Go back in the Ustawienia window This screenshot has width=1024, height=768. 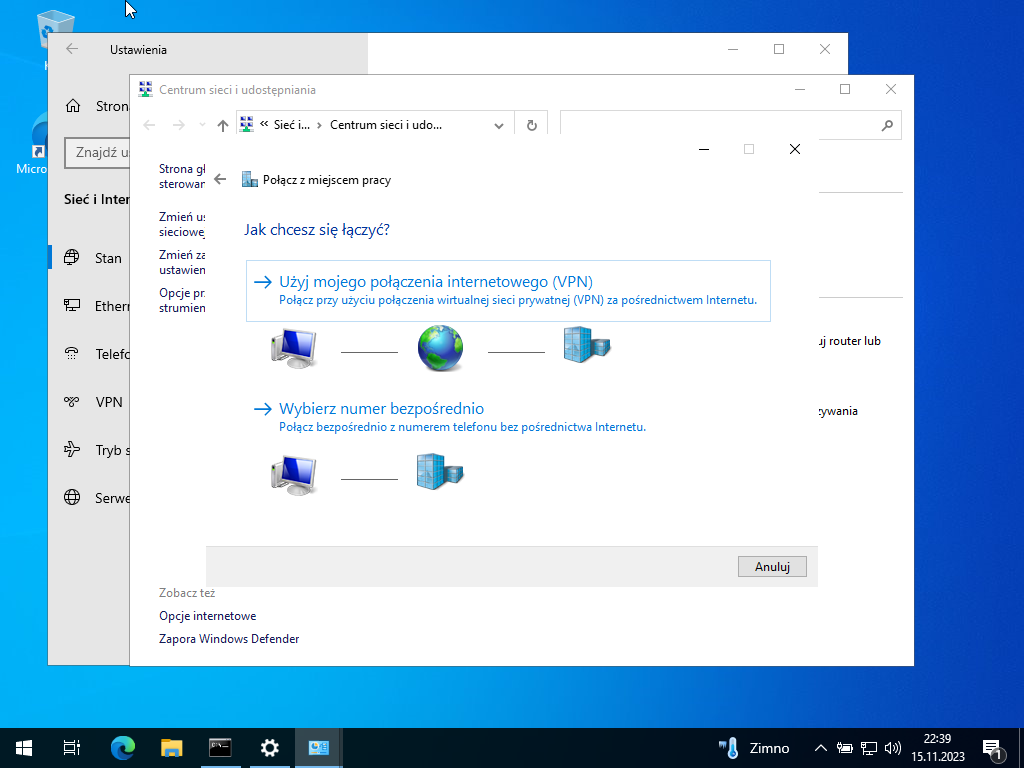click(72, 49)
